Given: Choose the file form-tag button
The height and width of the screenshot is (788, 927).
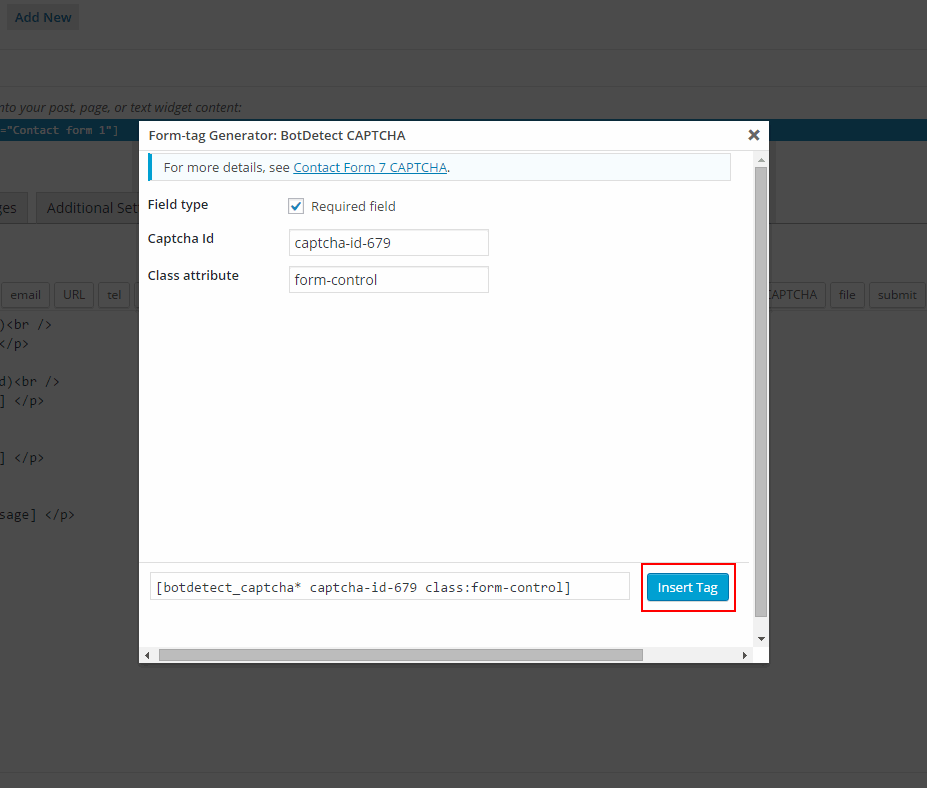Looking at the screenshot, I should coord(847,295).
